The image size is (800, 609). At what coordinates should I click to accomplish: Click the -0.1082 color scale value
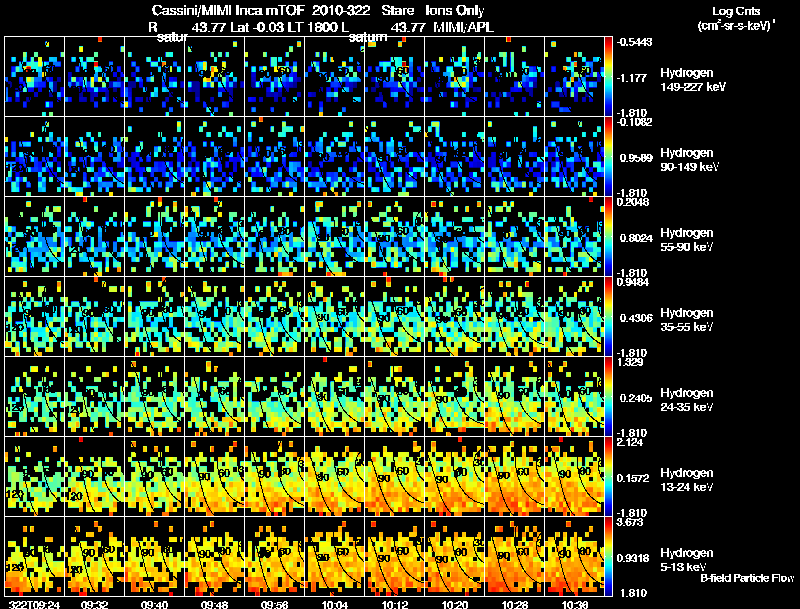pos(634,122)
